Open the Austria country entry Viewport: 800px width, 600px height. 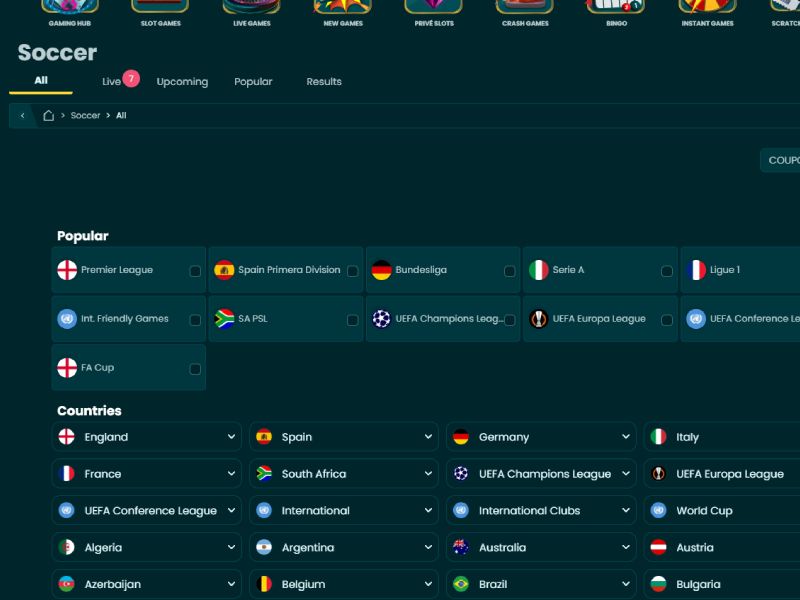[x=722, y=547]
